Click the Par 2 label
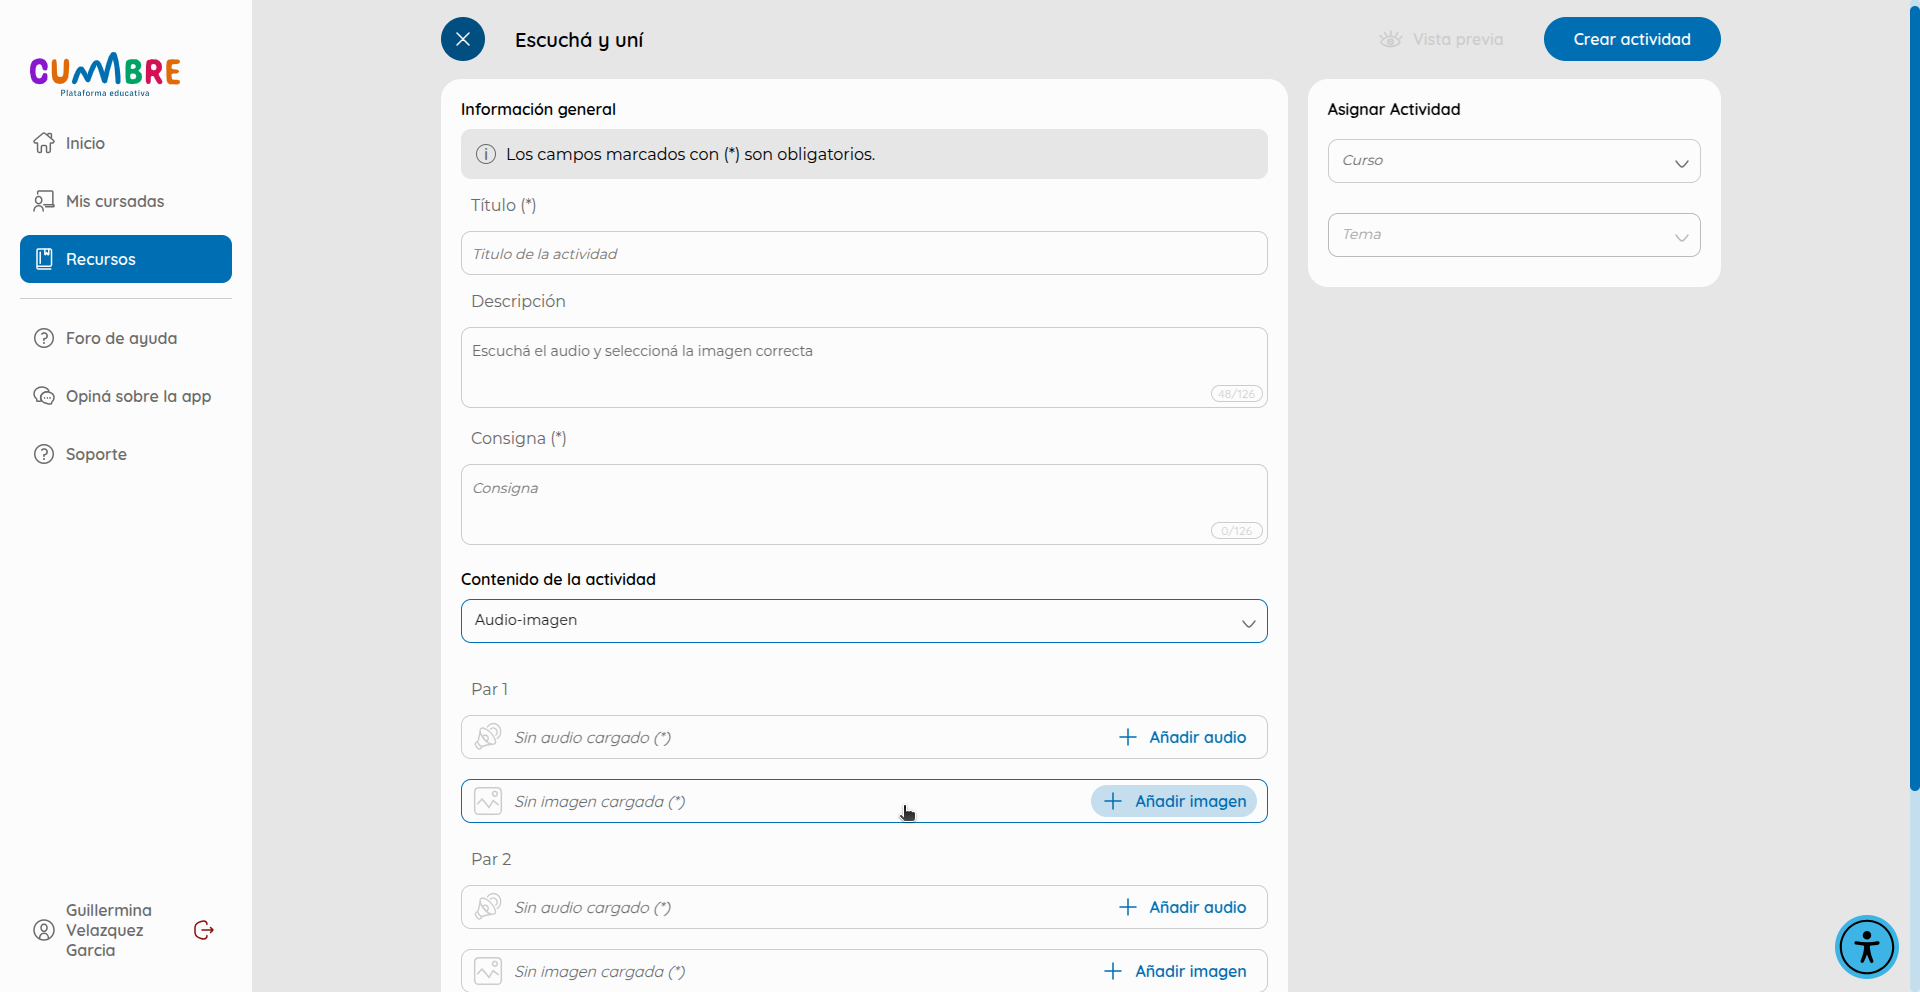This screenshot has height=992, width=1920. pyautogui.click(x=491, y=859)
